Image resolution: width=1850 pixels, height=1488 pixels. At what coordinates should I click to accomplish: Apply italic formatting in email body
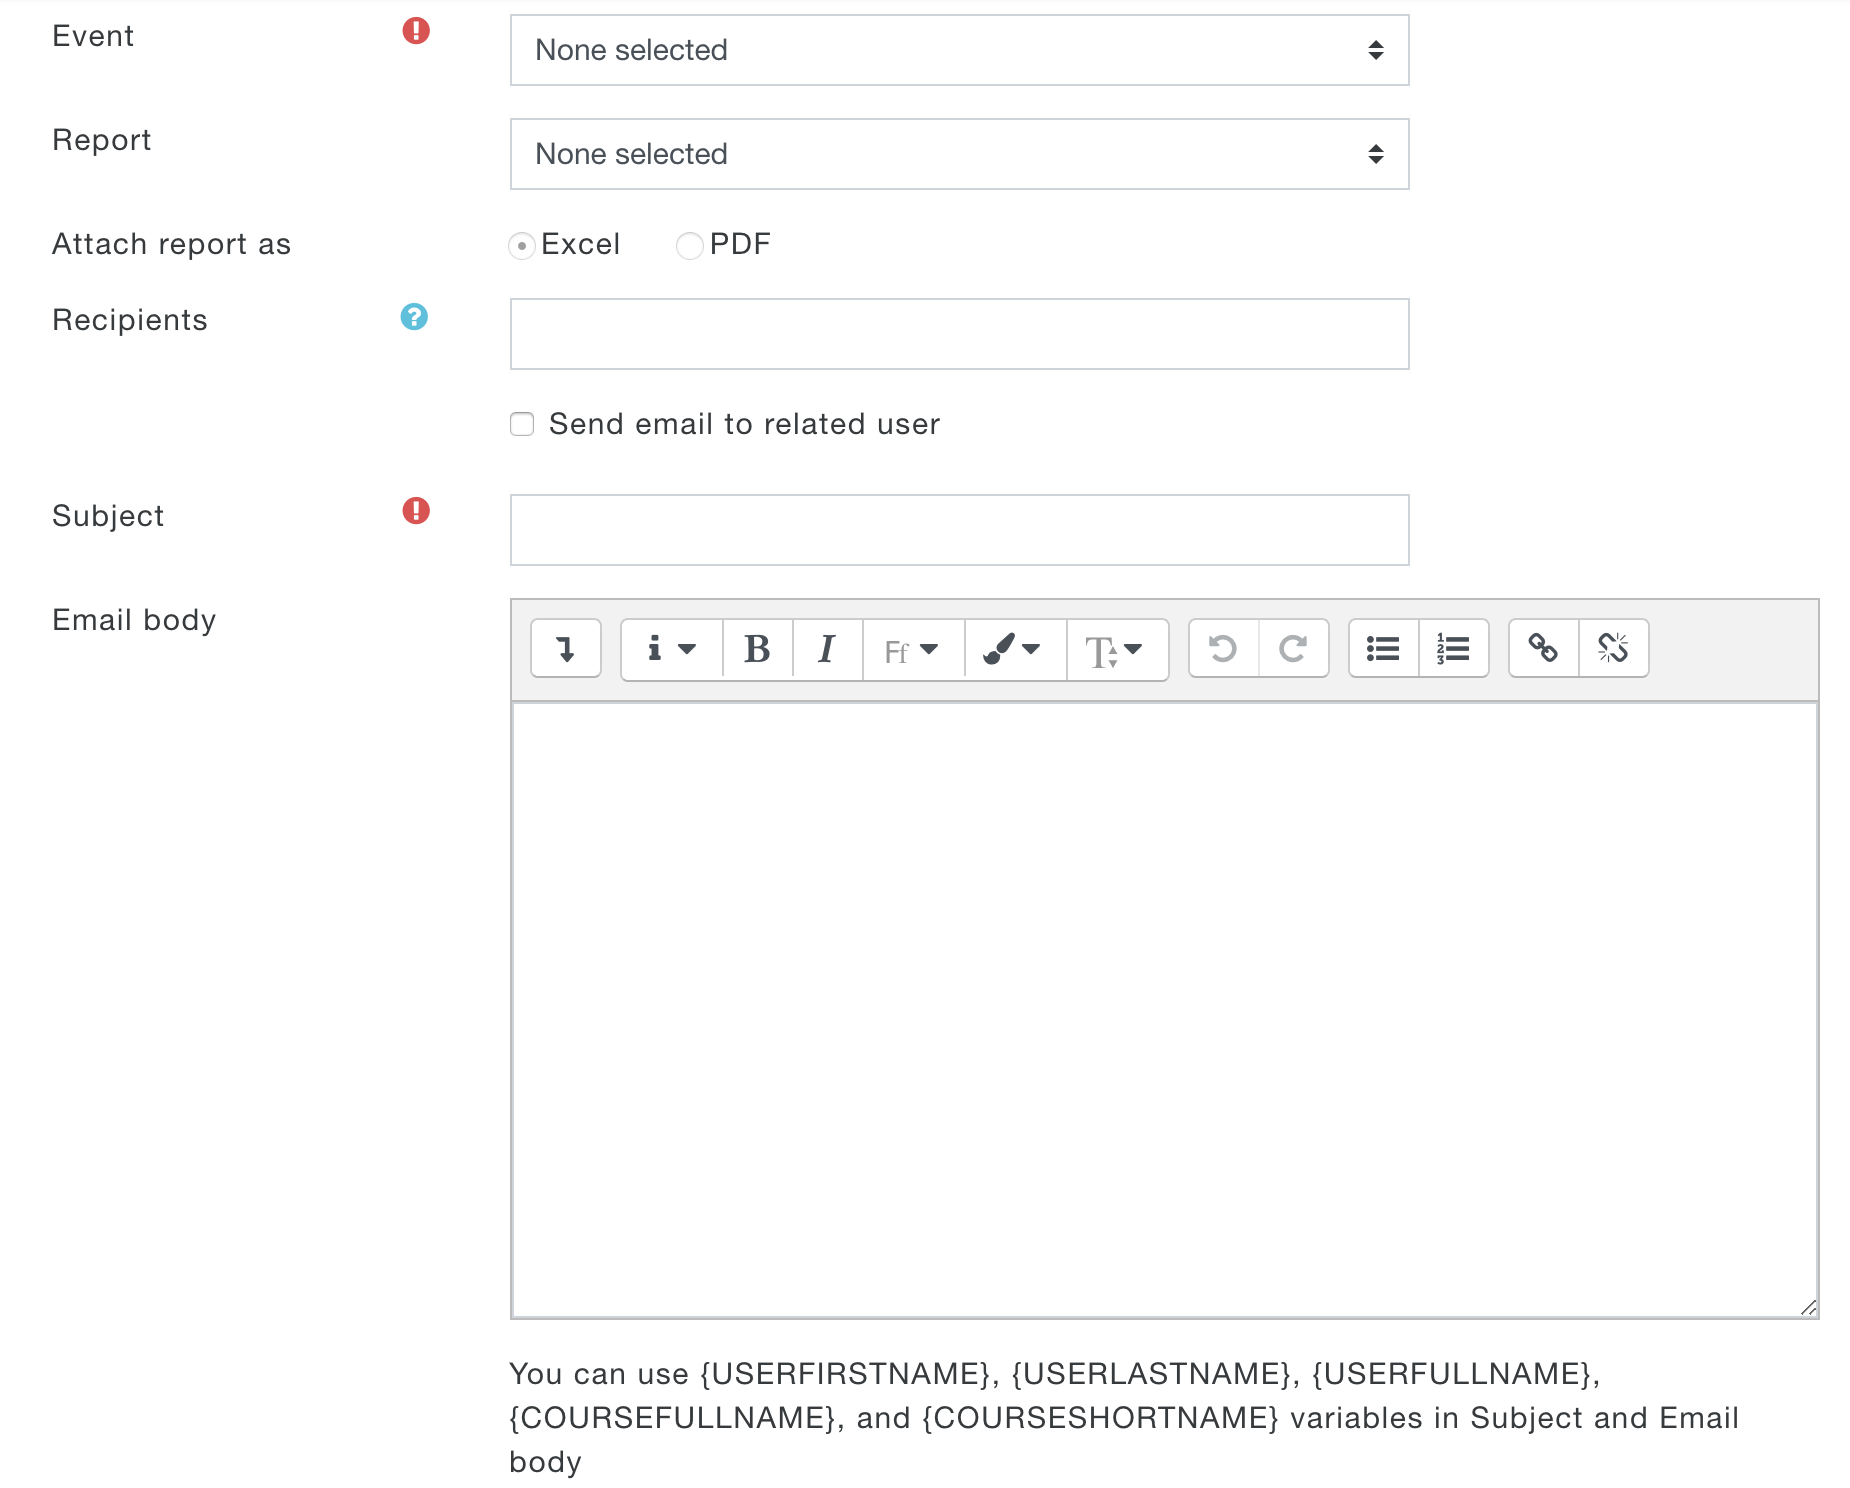pos(828,649)
